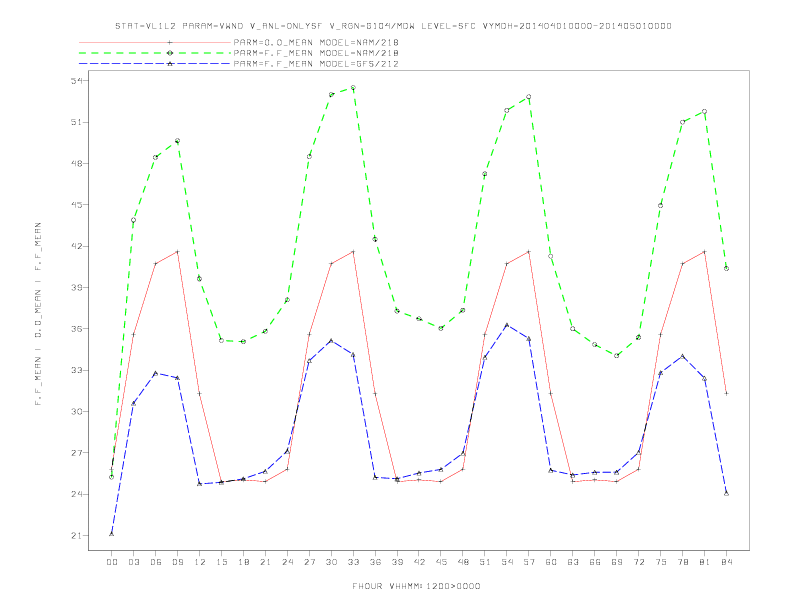Click the blue triangle marker at hour 84
Viewport: 792px width, 612px height.
726,493
